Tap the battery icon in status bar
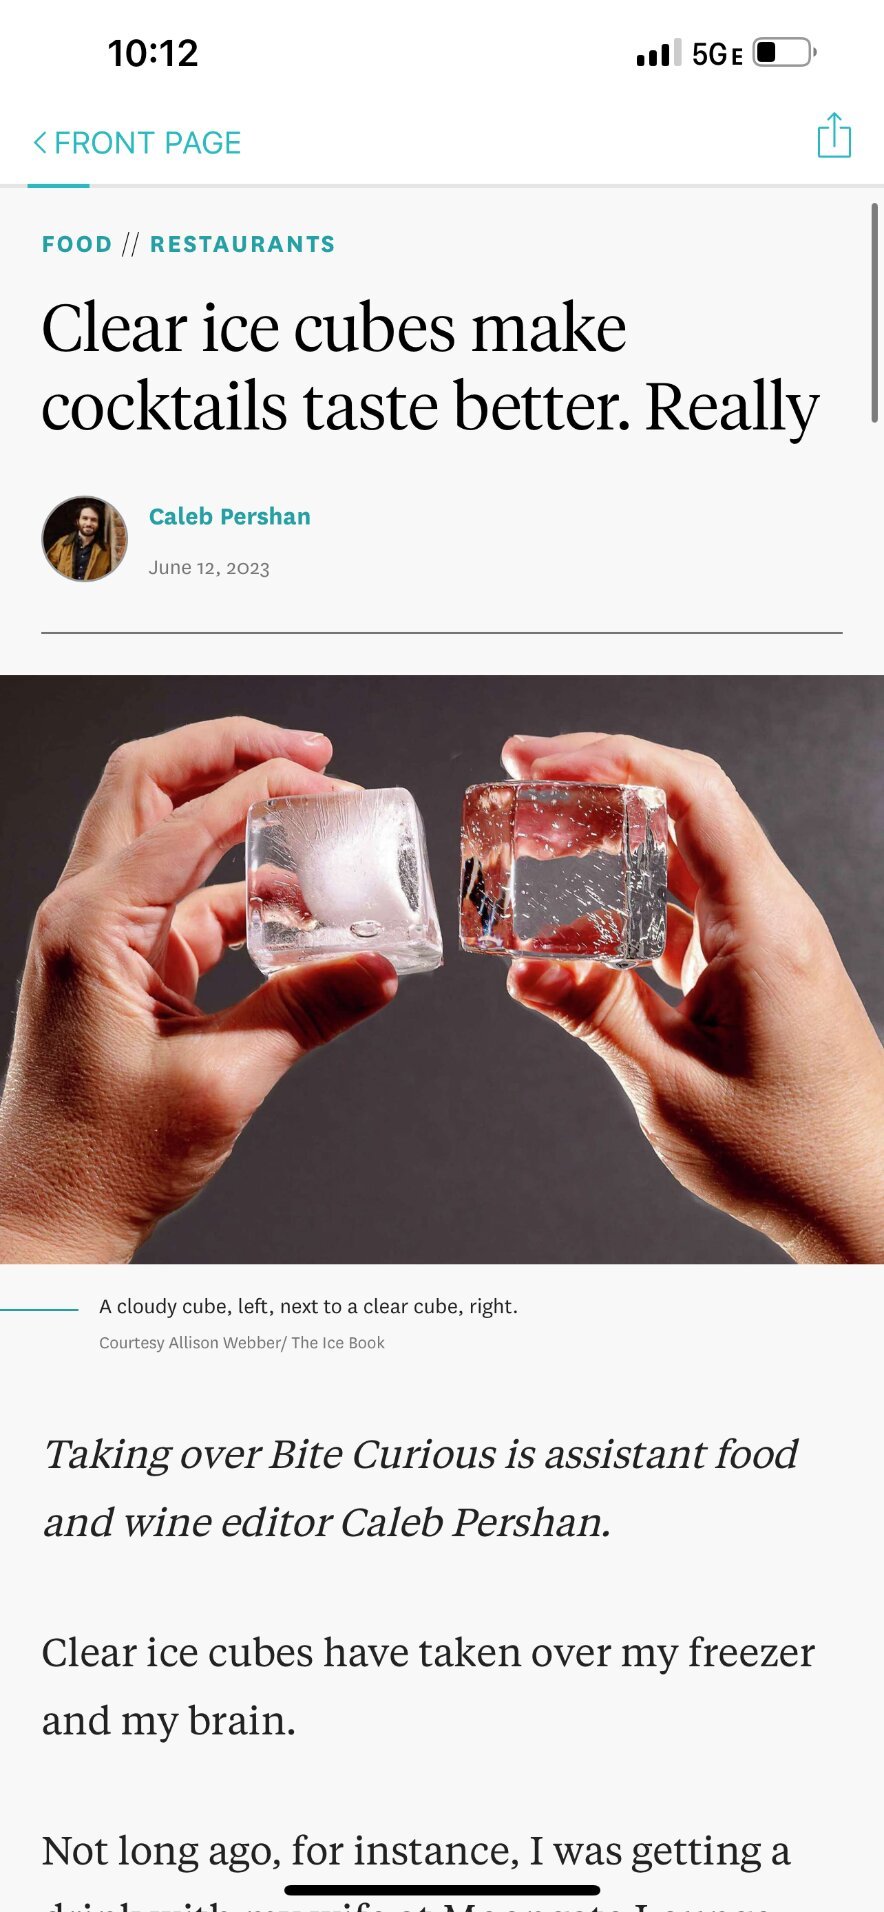Screen dimensions: 884x1912 point(785,52)
